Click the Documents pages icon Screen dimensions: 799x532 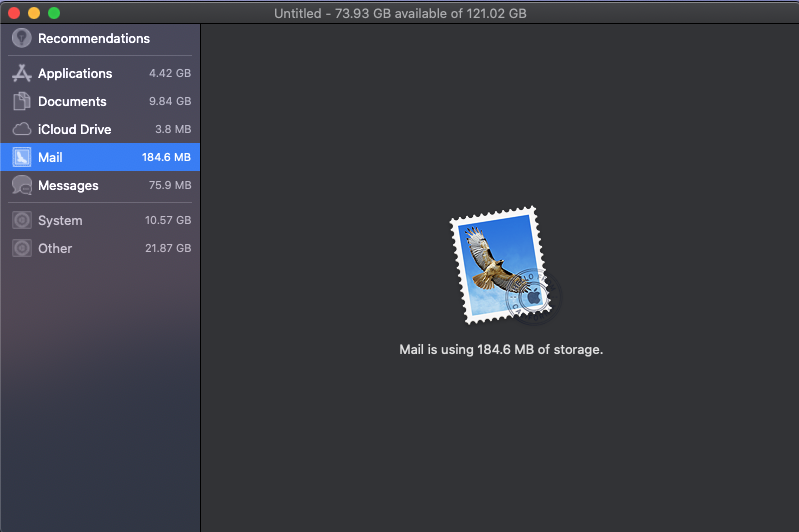pos(21,101)
